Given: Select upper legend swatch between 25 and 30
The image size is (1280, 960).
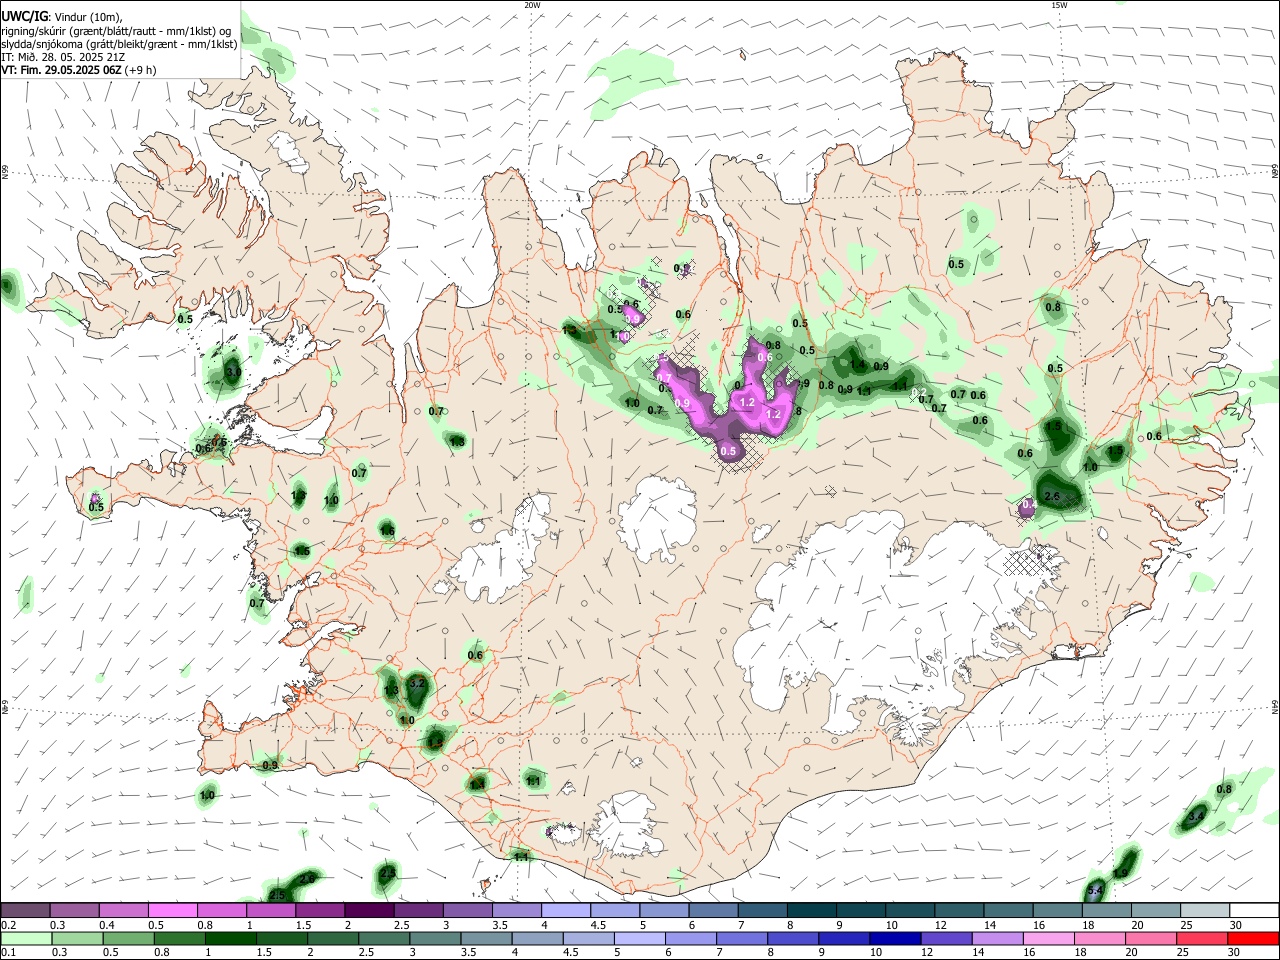Looking at the screenshot, I should click(x=1205, y=910).
